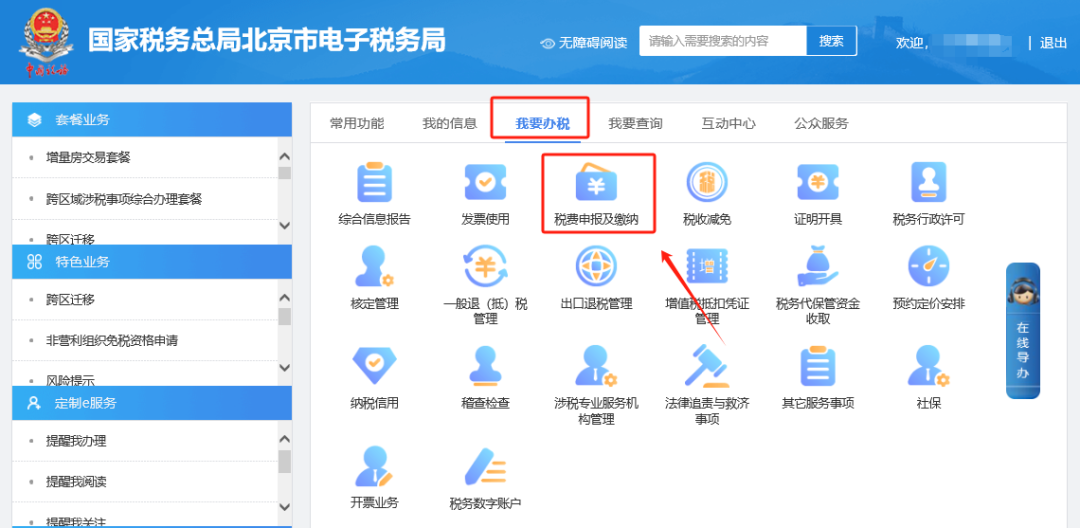Screen dimensions: 1080x528
Task: Open 税务代保管资金收取 icon
Action: 818,267
